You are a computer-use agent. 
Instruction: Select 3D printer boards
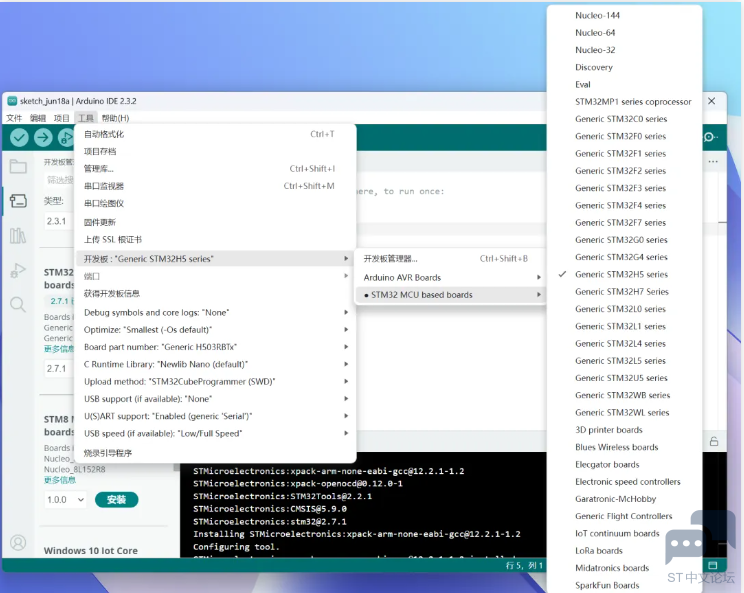pyautogui.click(x=624, y=430)
